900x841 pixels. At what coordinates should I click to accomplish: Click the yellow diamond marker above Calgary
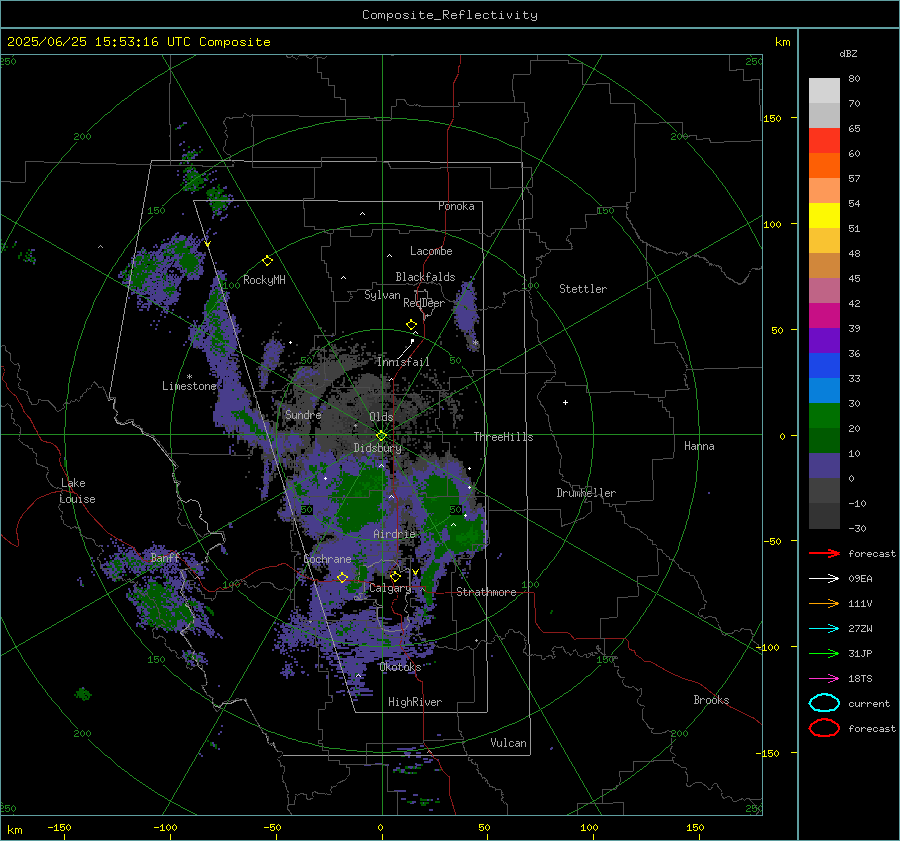tap(395, 576)
